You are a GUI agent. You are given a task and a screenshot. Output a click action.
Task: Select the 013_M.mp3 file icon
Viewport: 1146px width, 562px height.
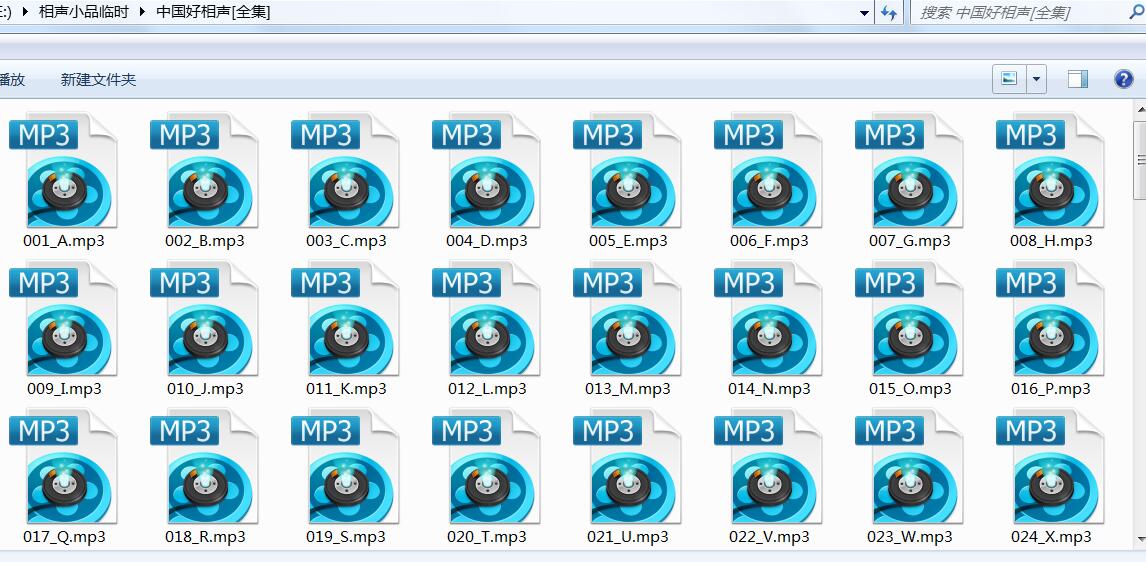click(628, 319)
